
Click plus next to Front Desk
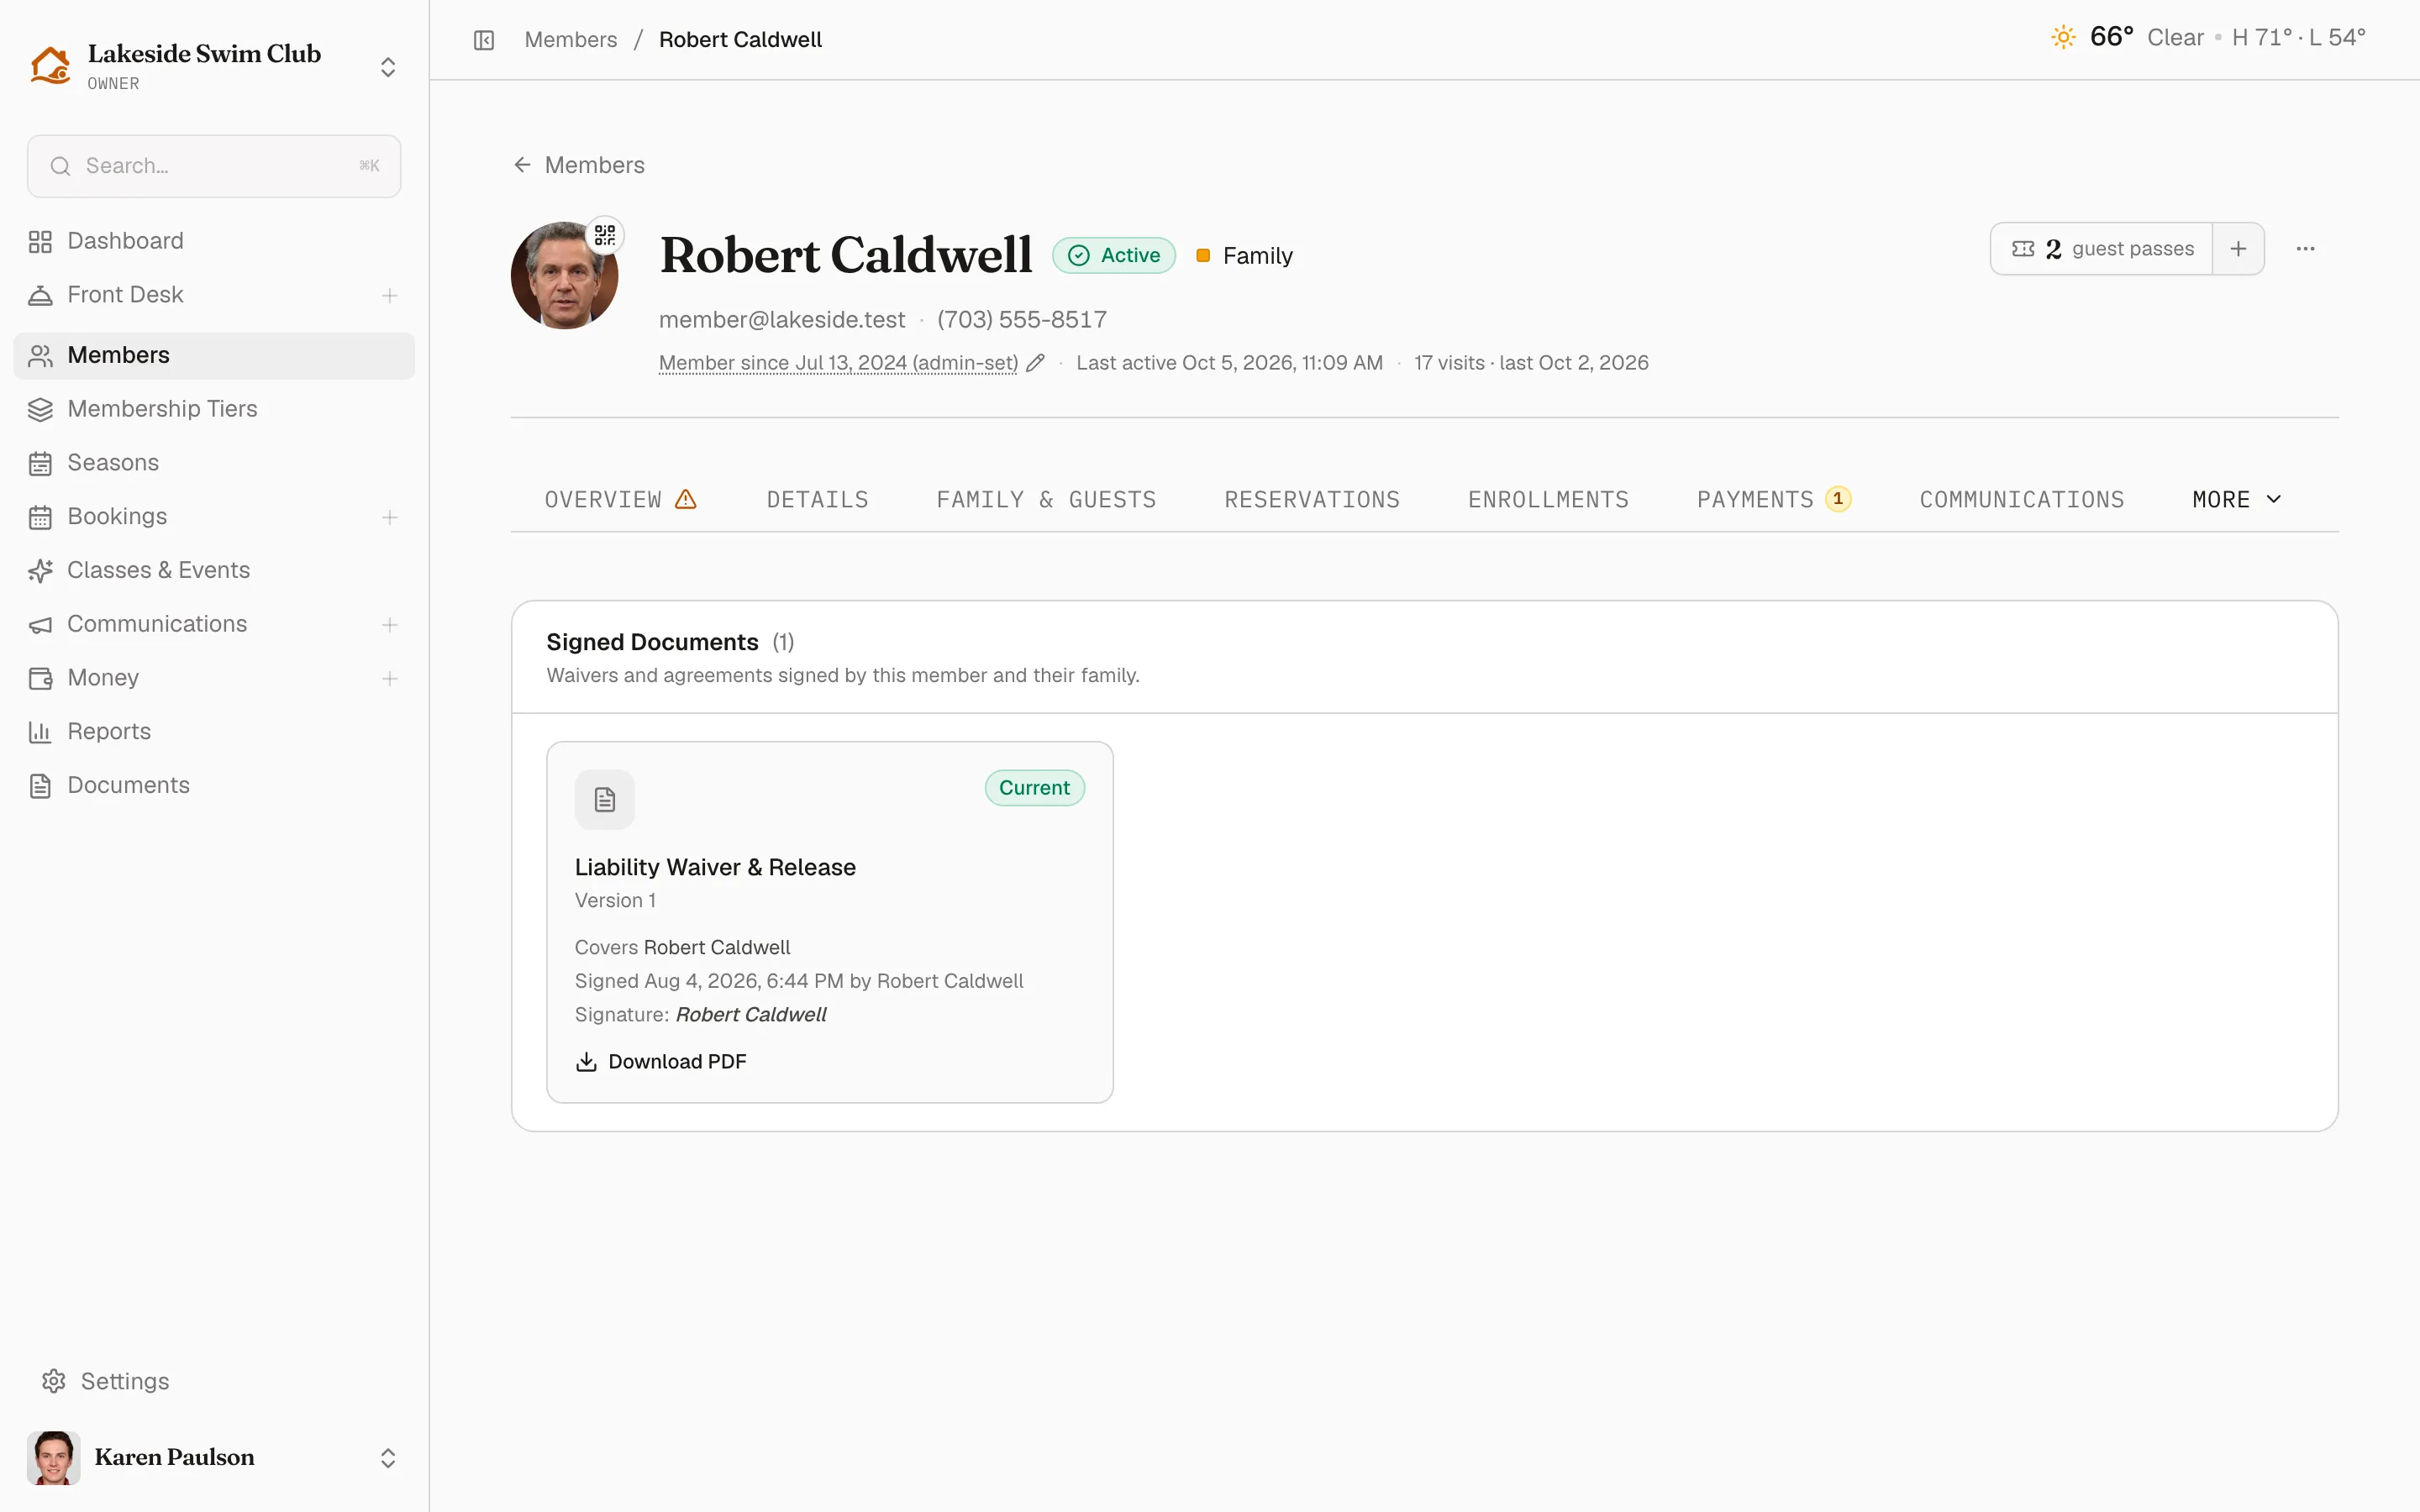pyautogui.click(x=390, y=295)
